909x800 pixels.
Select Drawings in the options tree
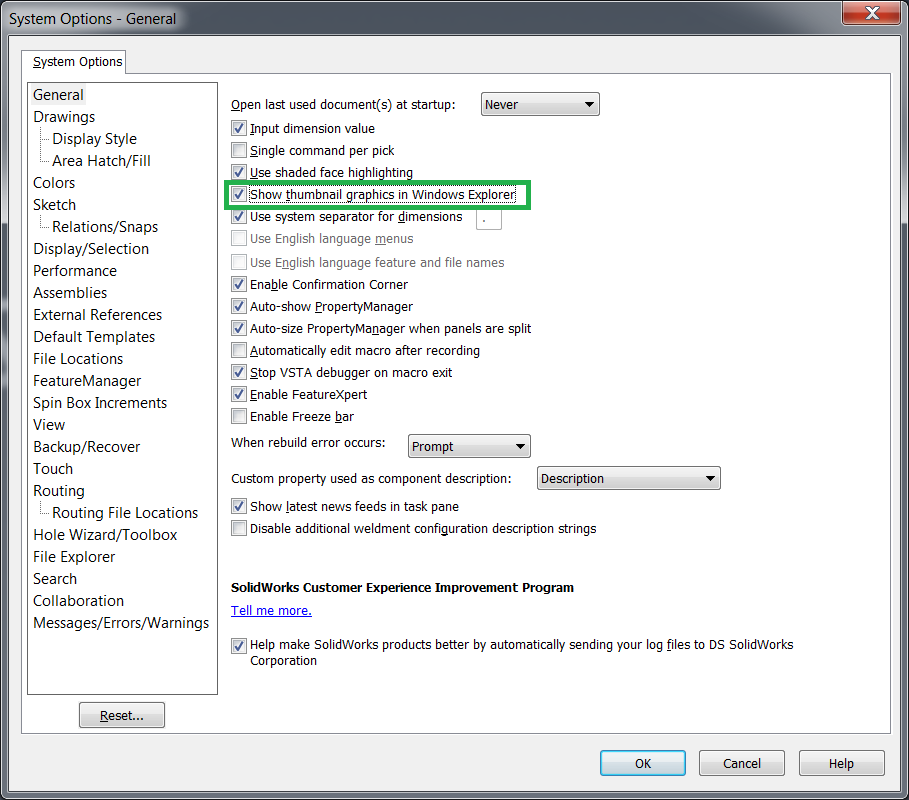coord(64,117)
